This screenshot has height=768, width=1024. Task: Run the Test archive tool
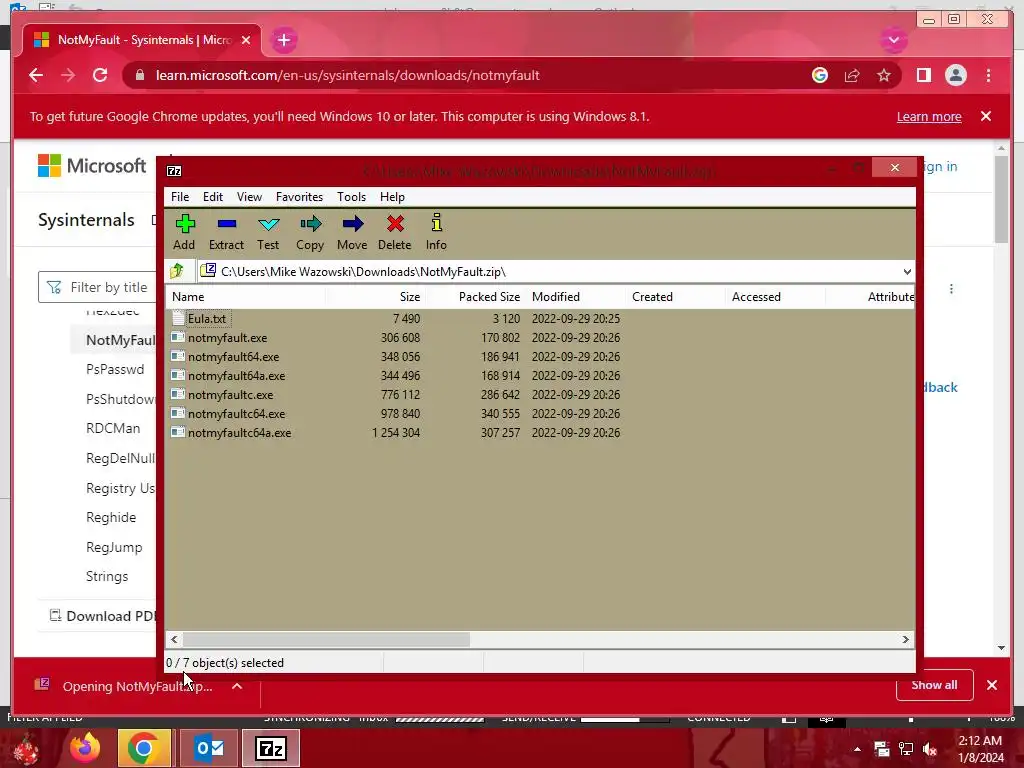[268, 232]
